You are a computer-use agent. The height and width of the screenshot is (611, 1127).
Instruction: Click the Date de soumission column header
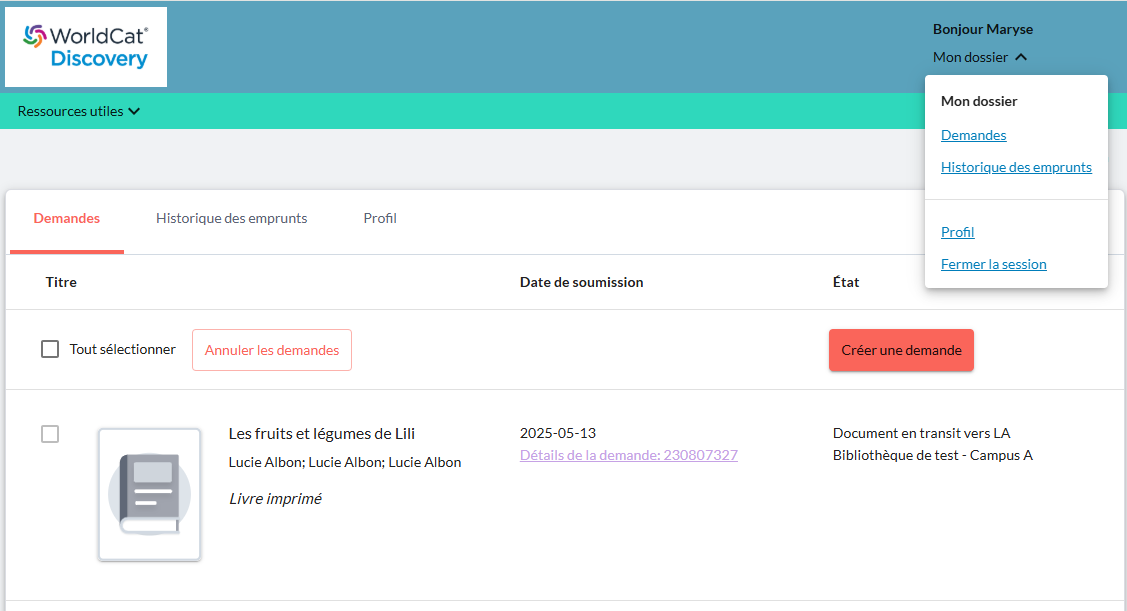(581, 282)
